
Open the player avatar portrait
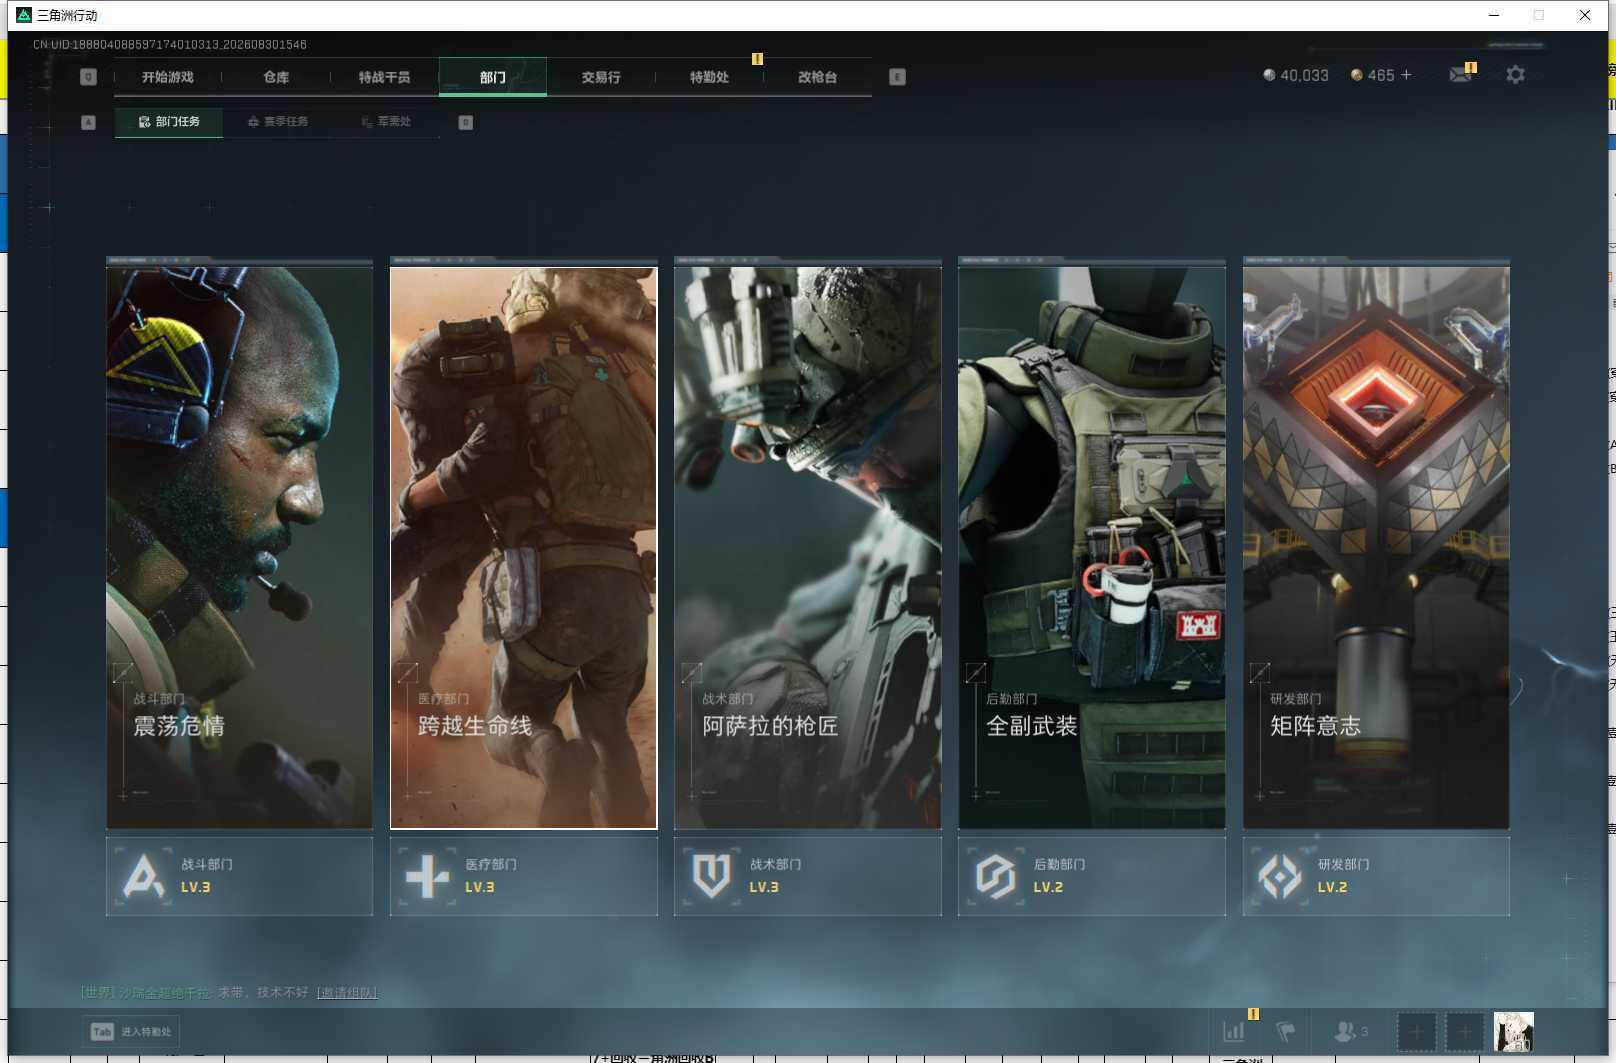tap(1513, 1031)
